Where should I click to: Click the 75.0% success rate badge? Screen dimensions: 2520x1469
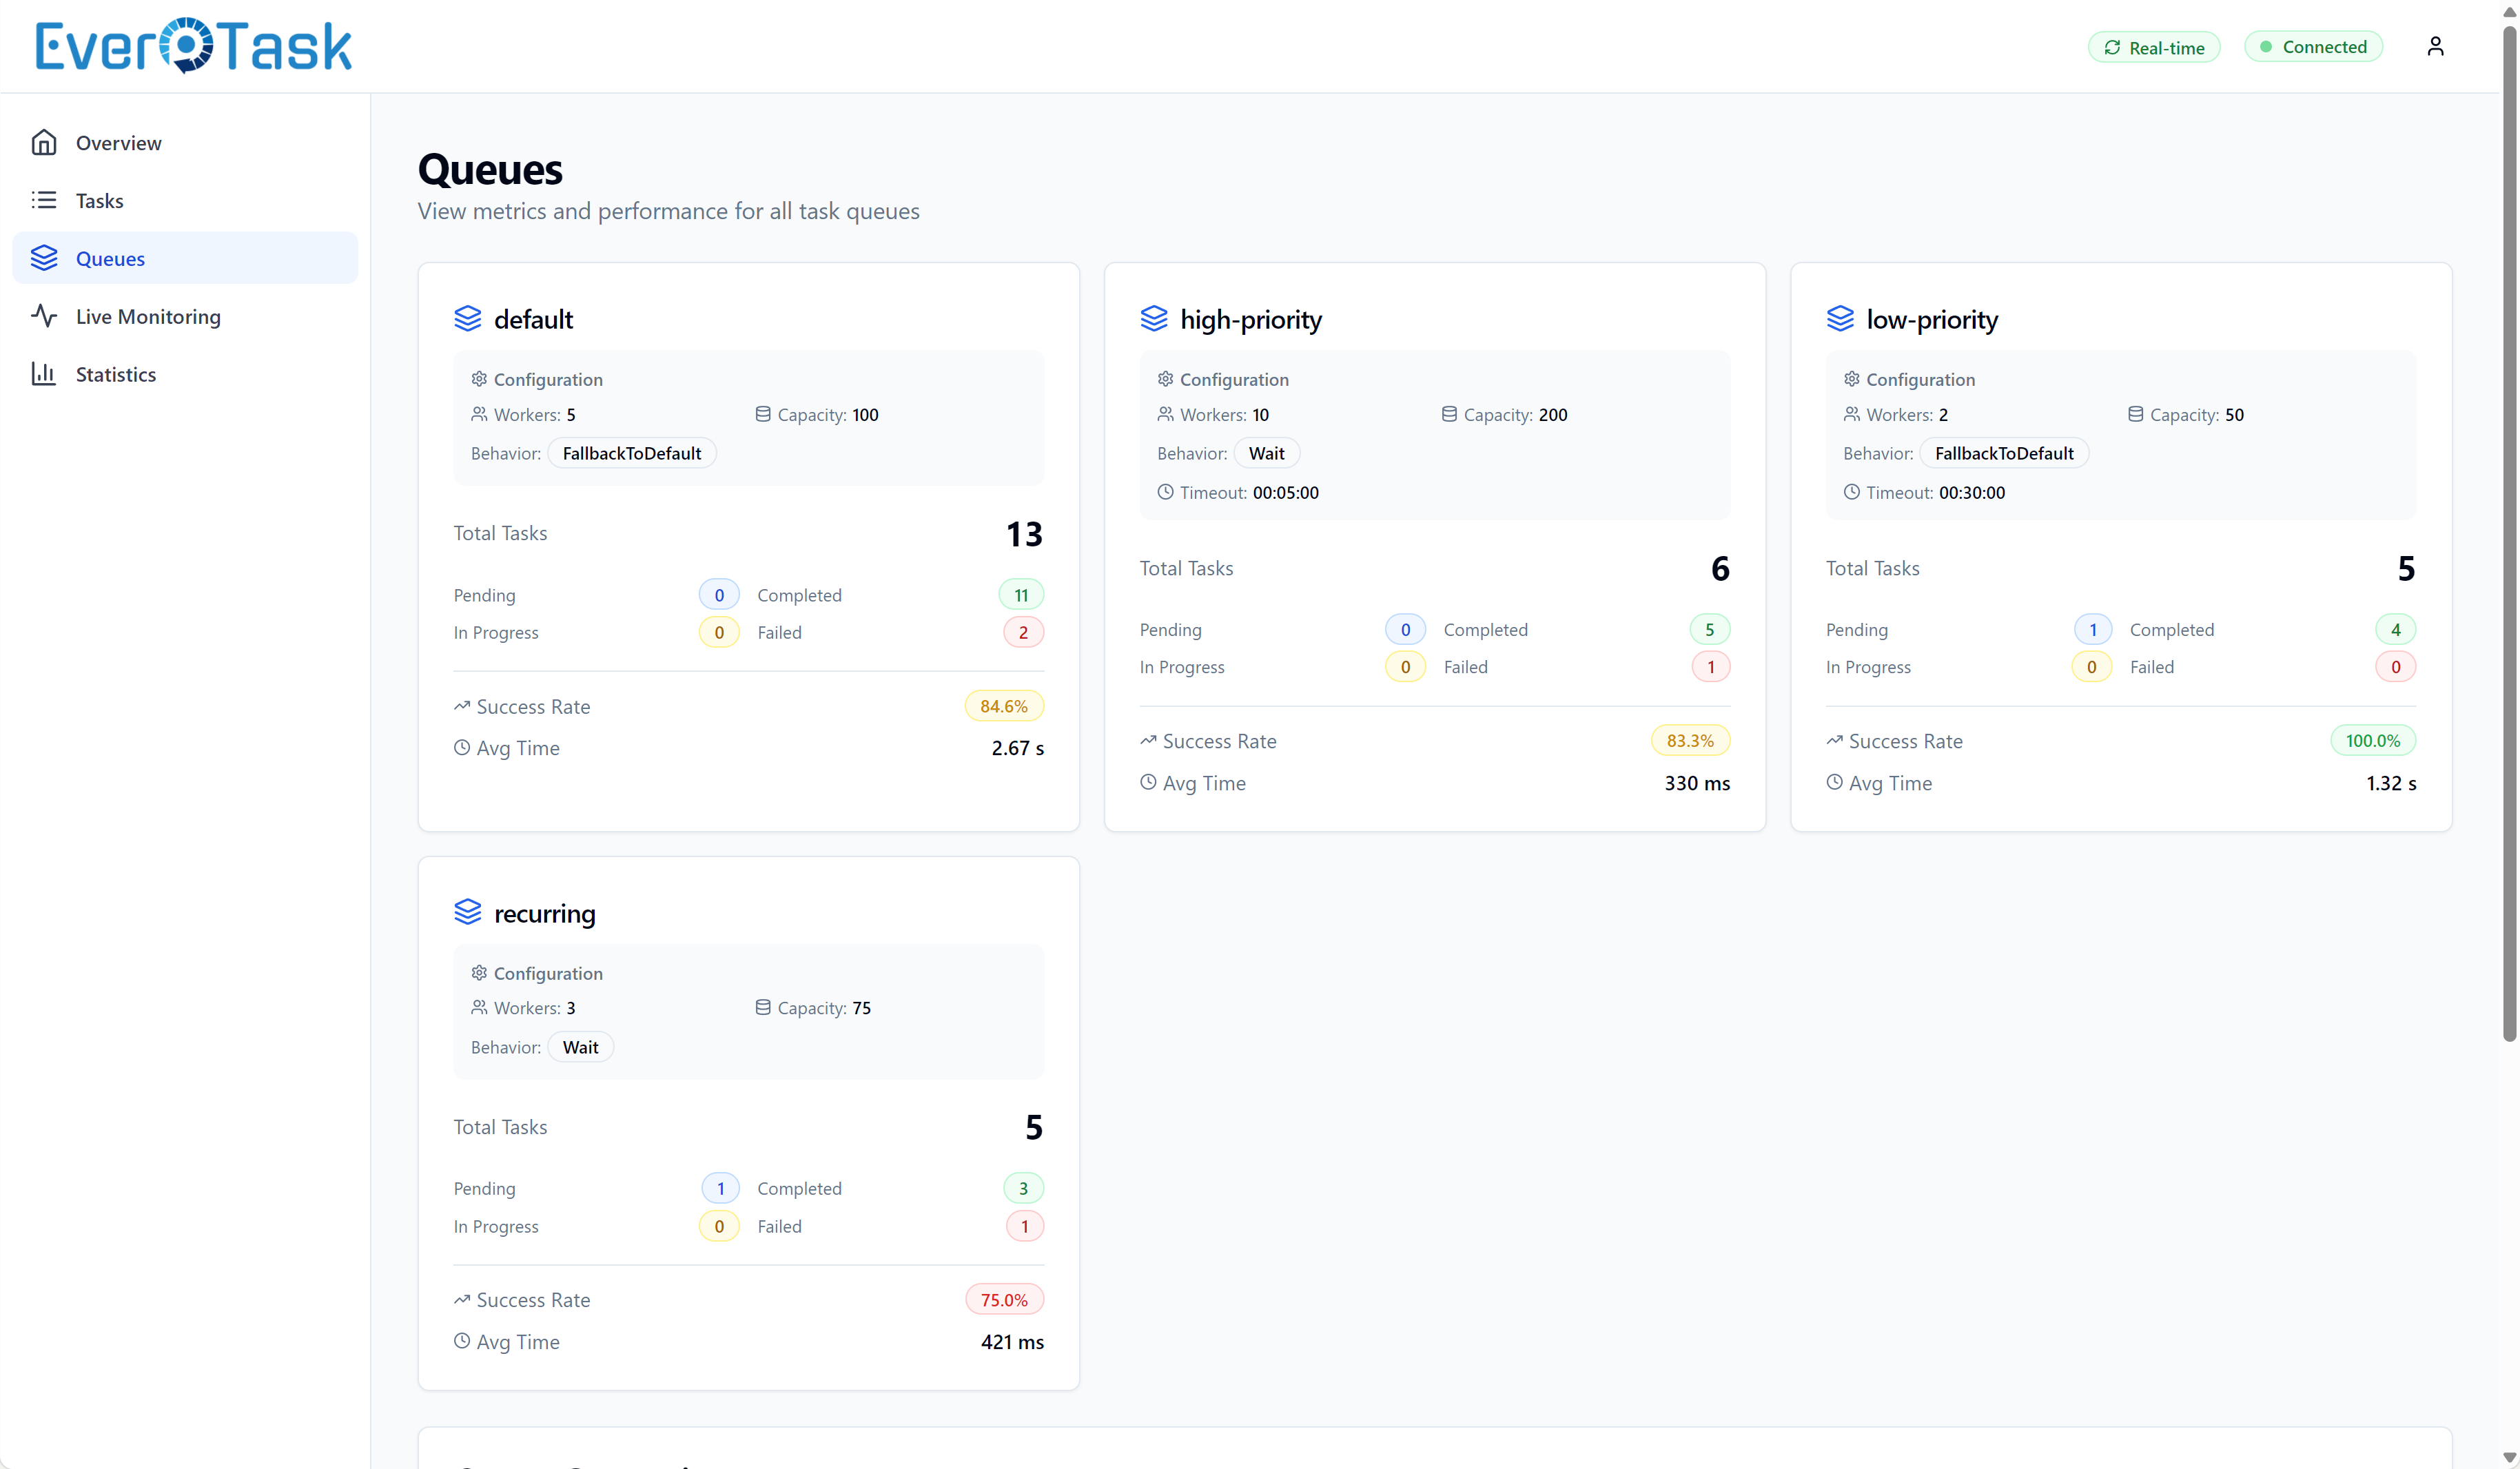click(1003, 1299)
